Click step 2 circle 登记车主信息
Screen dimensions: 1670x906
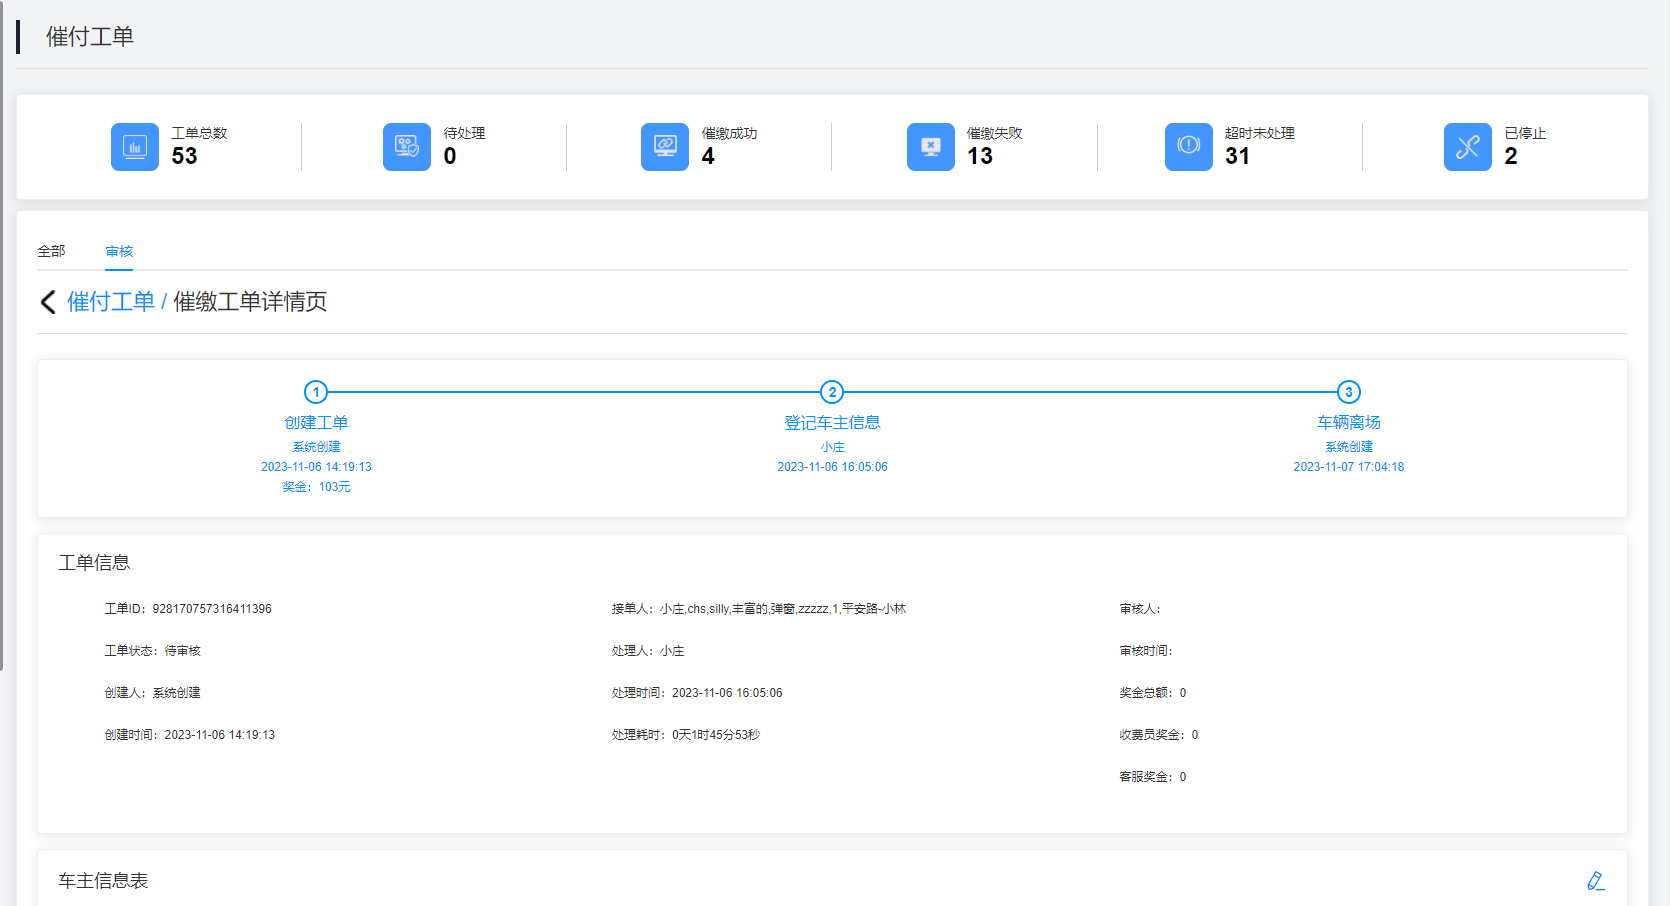tap(832, 392)
